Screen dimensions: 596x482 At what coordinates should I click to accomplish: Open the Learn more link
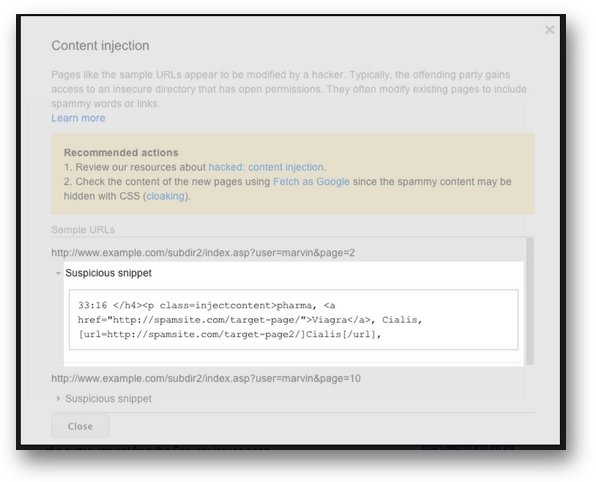click(78, 118)
